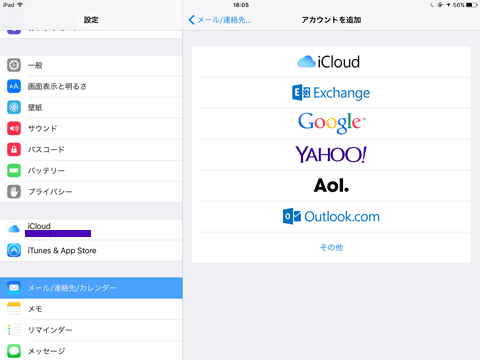The width and height of the screenshot is (480, 360).
Task: Go back to メール/連絡先… screen
Action: point(220,20)
